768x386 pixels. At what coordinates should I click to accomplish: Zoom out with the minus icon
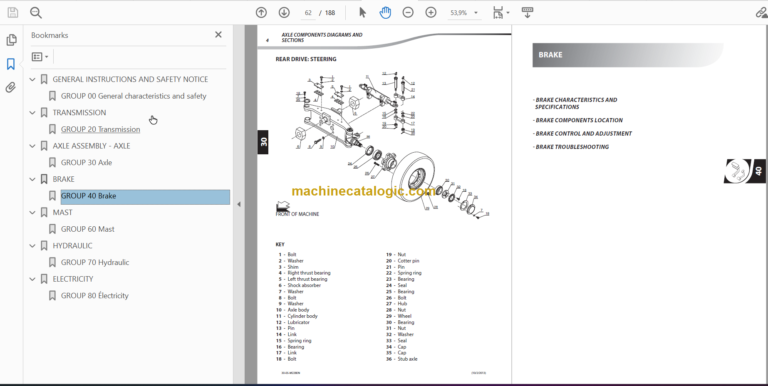coord(408,13)
